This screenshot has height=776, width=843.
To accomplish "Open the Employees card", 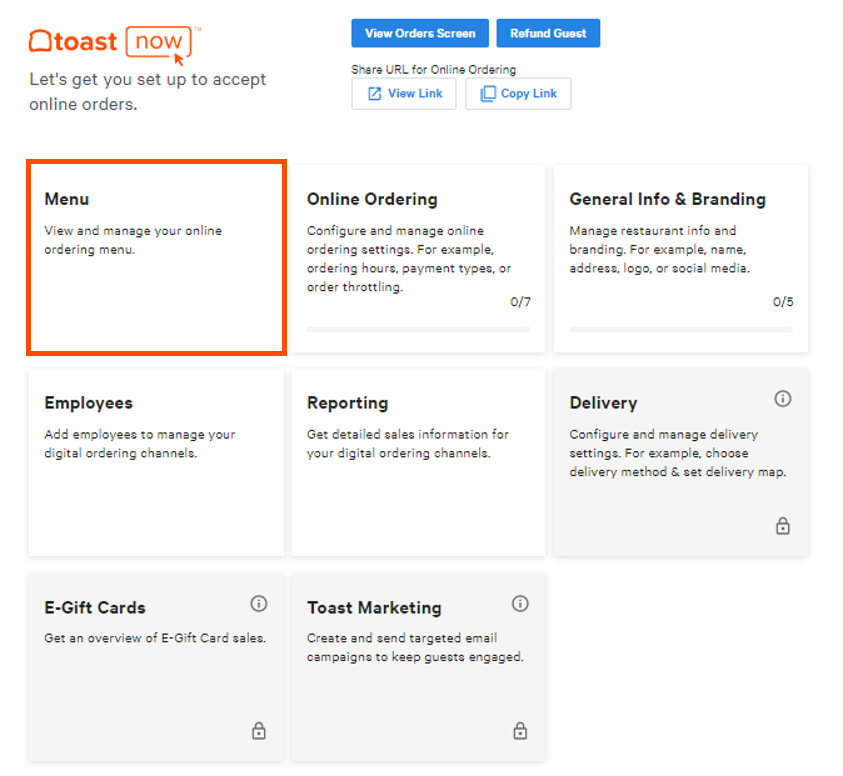I will (x=156, y=462).
